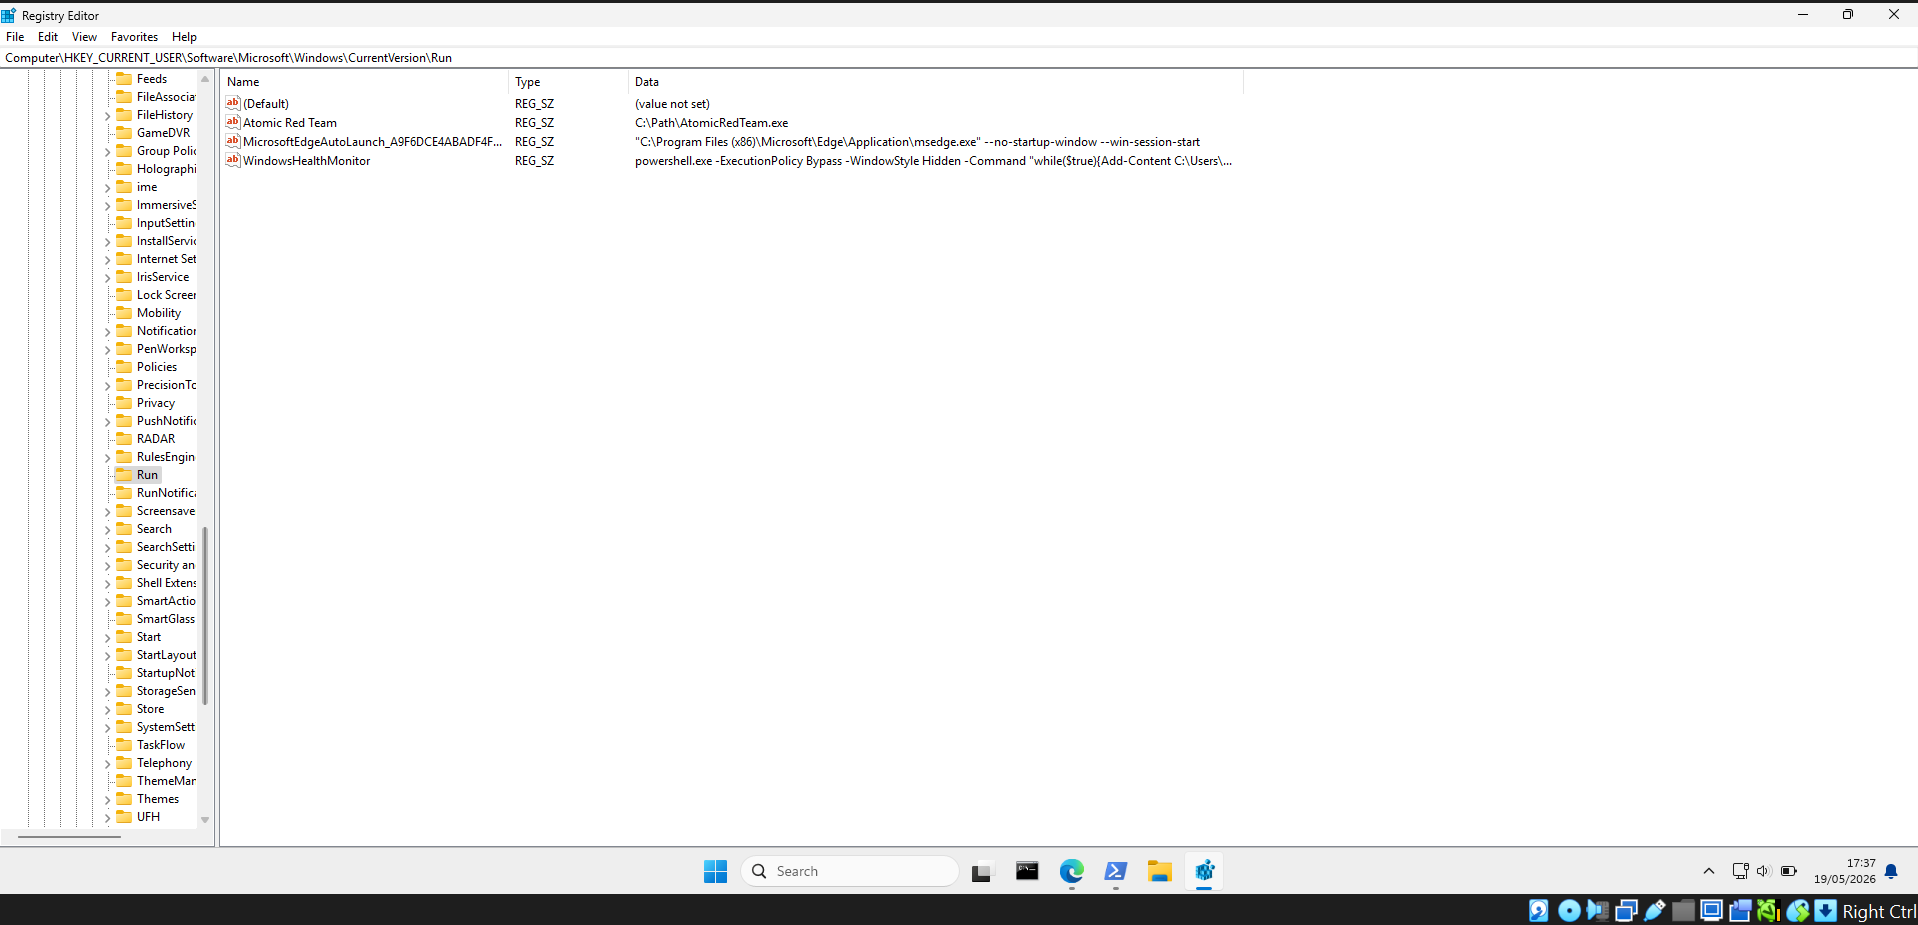This screenshot has width=1918, height=925.
Task: Click the MicrosoftEdgeAutoLaunch value's string icon
Action: pyautogui.click(x=233, y=141)
